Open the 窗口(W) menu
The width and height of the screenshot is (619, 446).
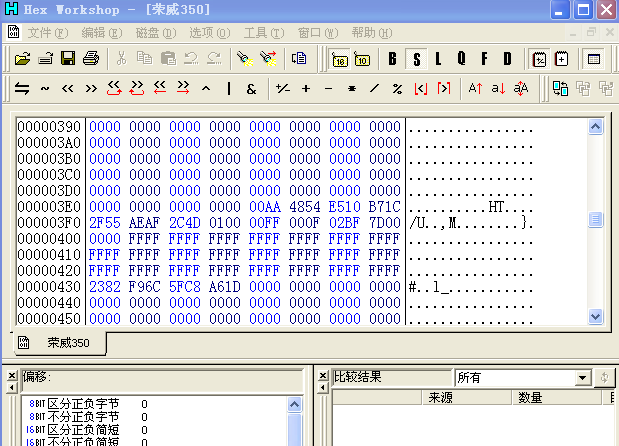318,33
